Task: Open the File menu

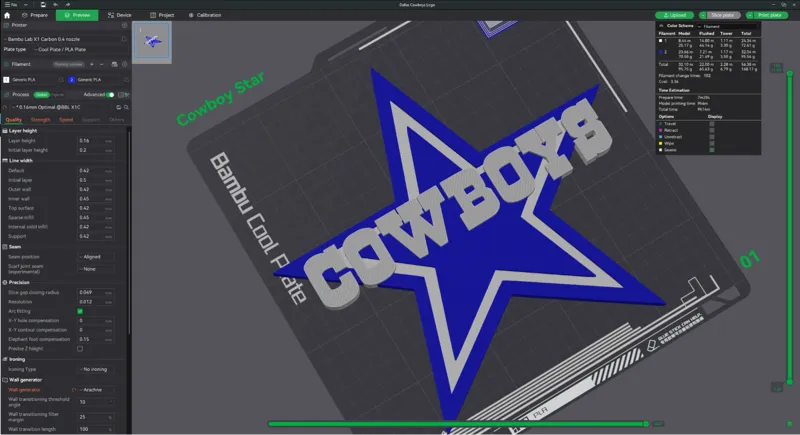Action: (x=11, y=5)
